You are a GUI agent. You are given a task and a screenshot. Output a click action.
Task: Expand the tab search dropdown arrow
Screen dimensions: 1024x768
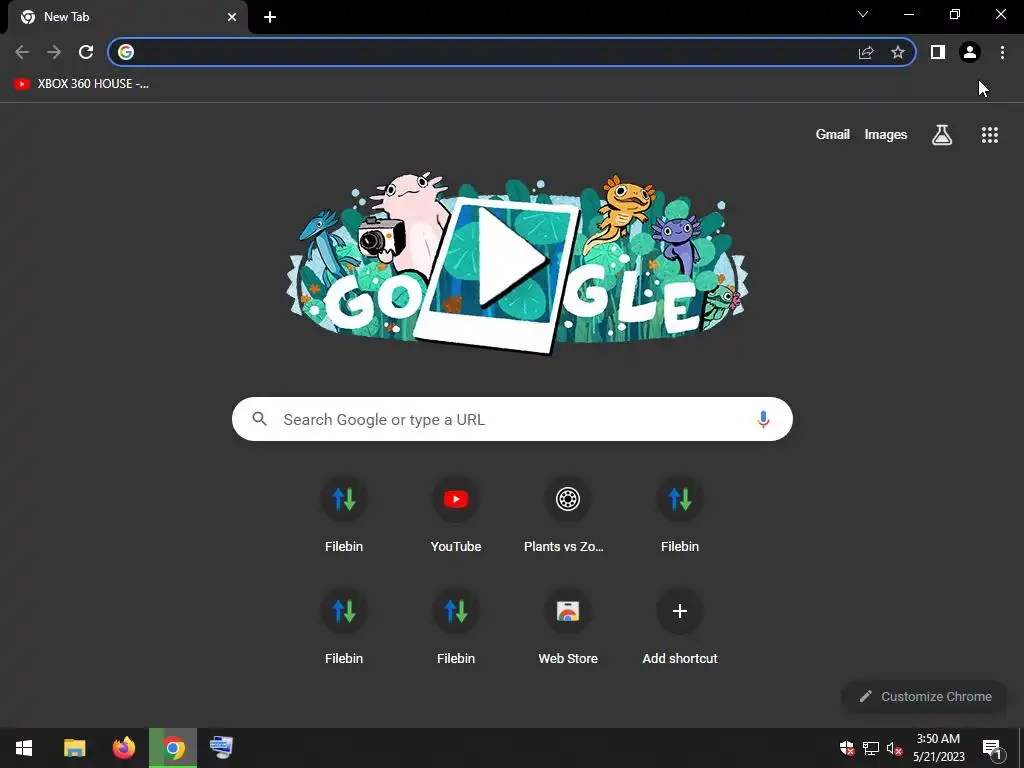tap(863, 14)
